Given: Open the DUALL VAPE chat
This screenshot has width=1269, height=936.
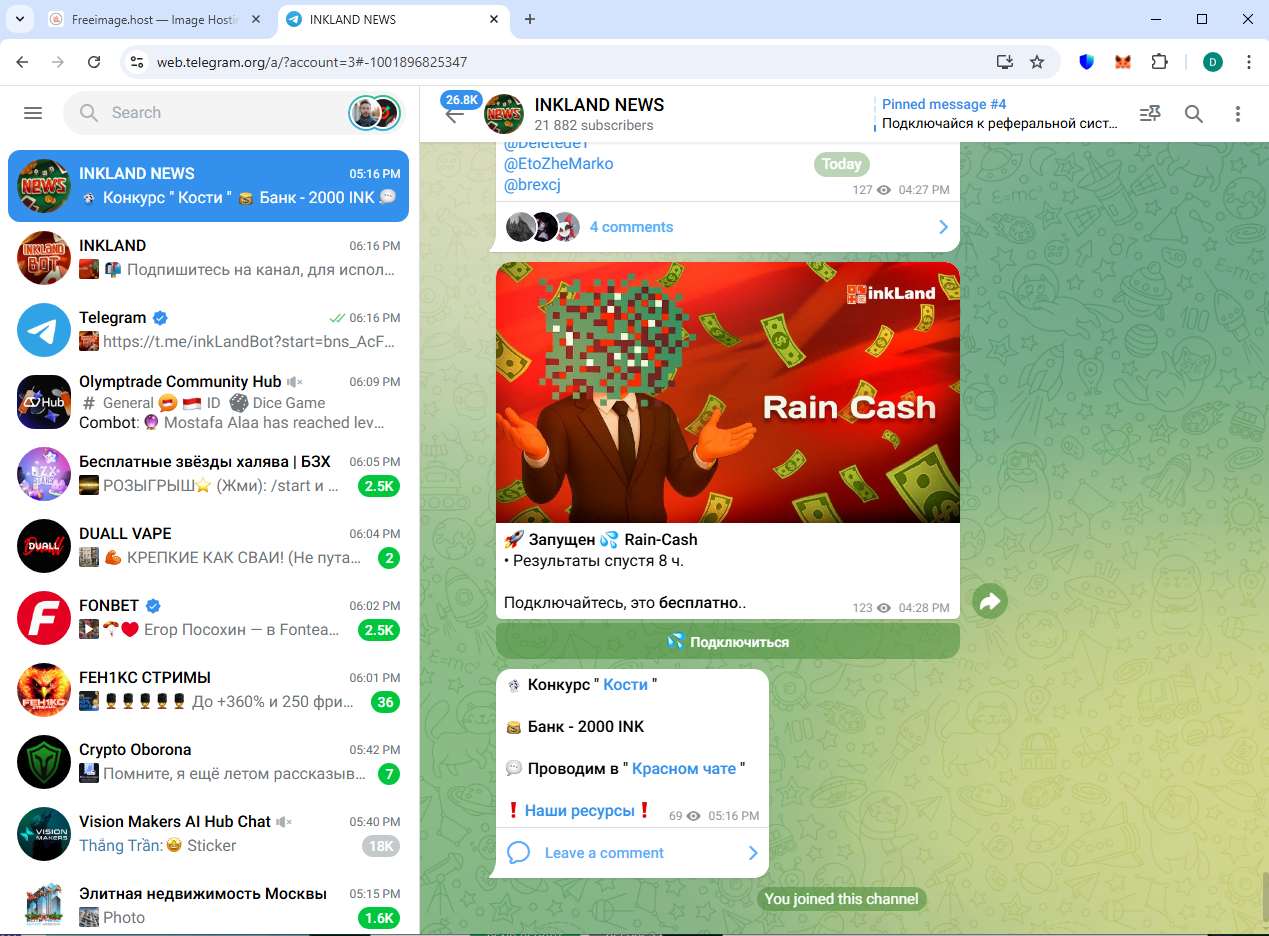Looking at the screenshot, I should [x=208, y=546].
